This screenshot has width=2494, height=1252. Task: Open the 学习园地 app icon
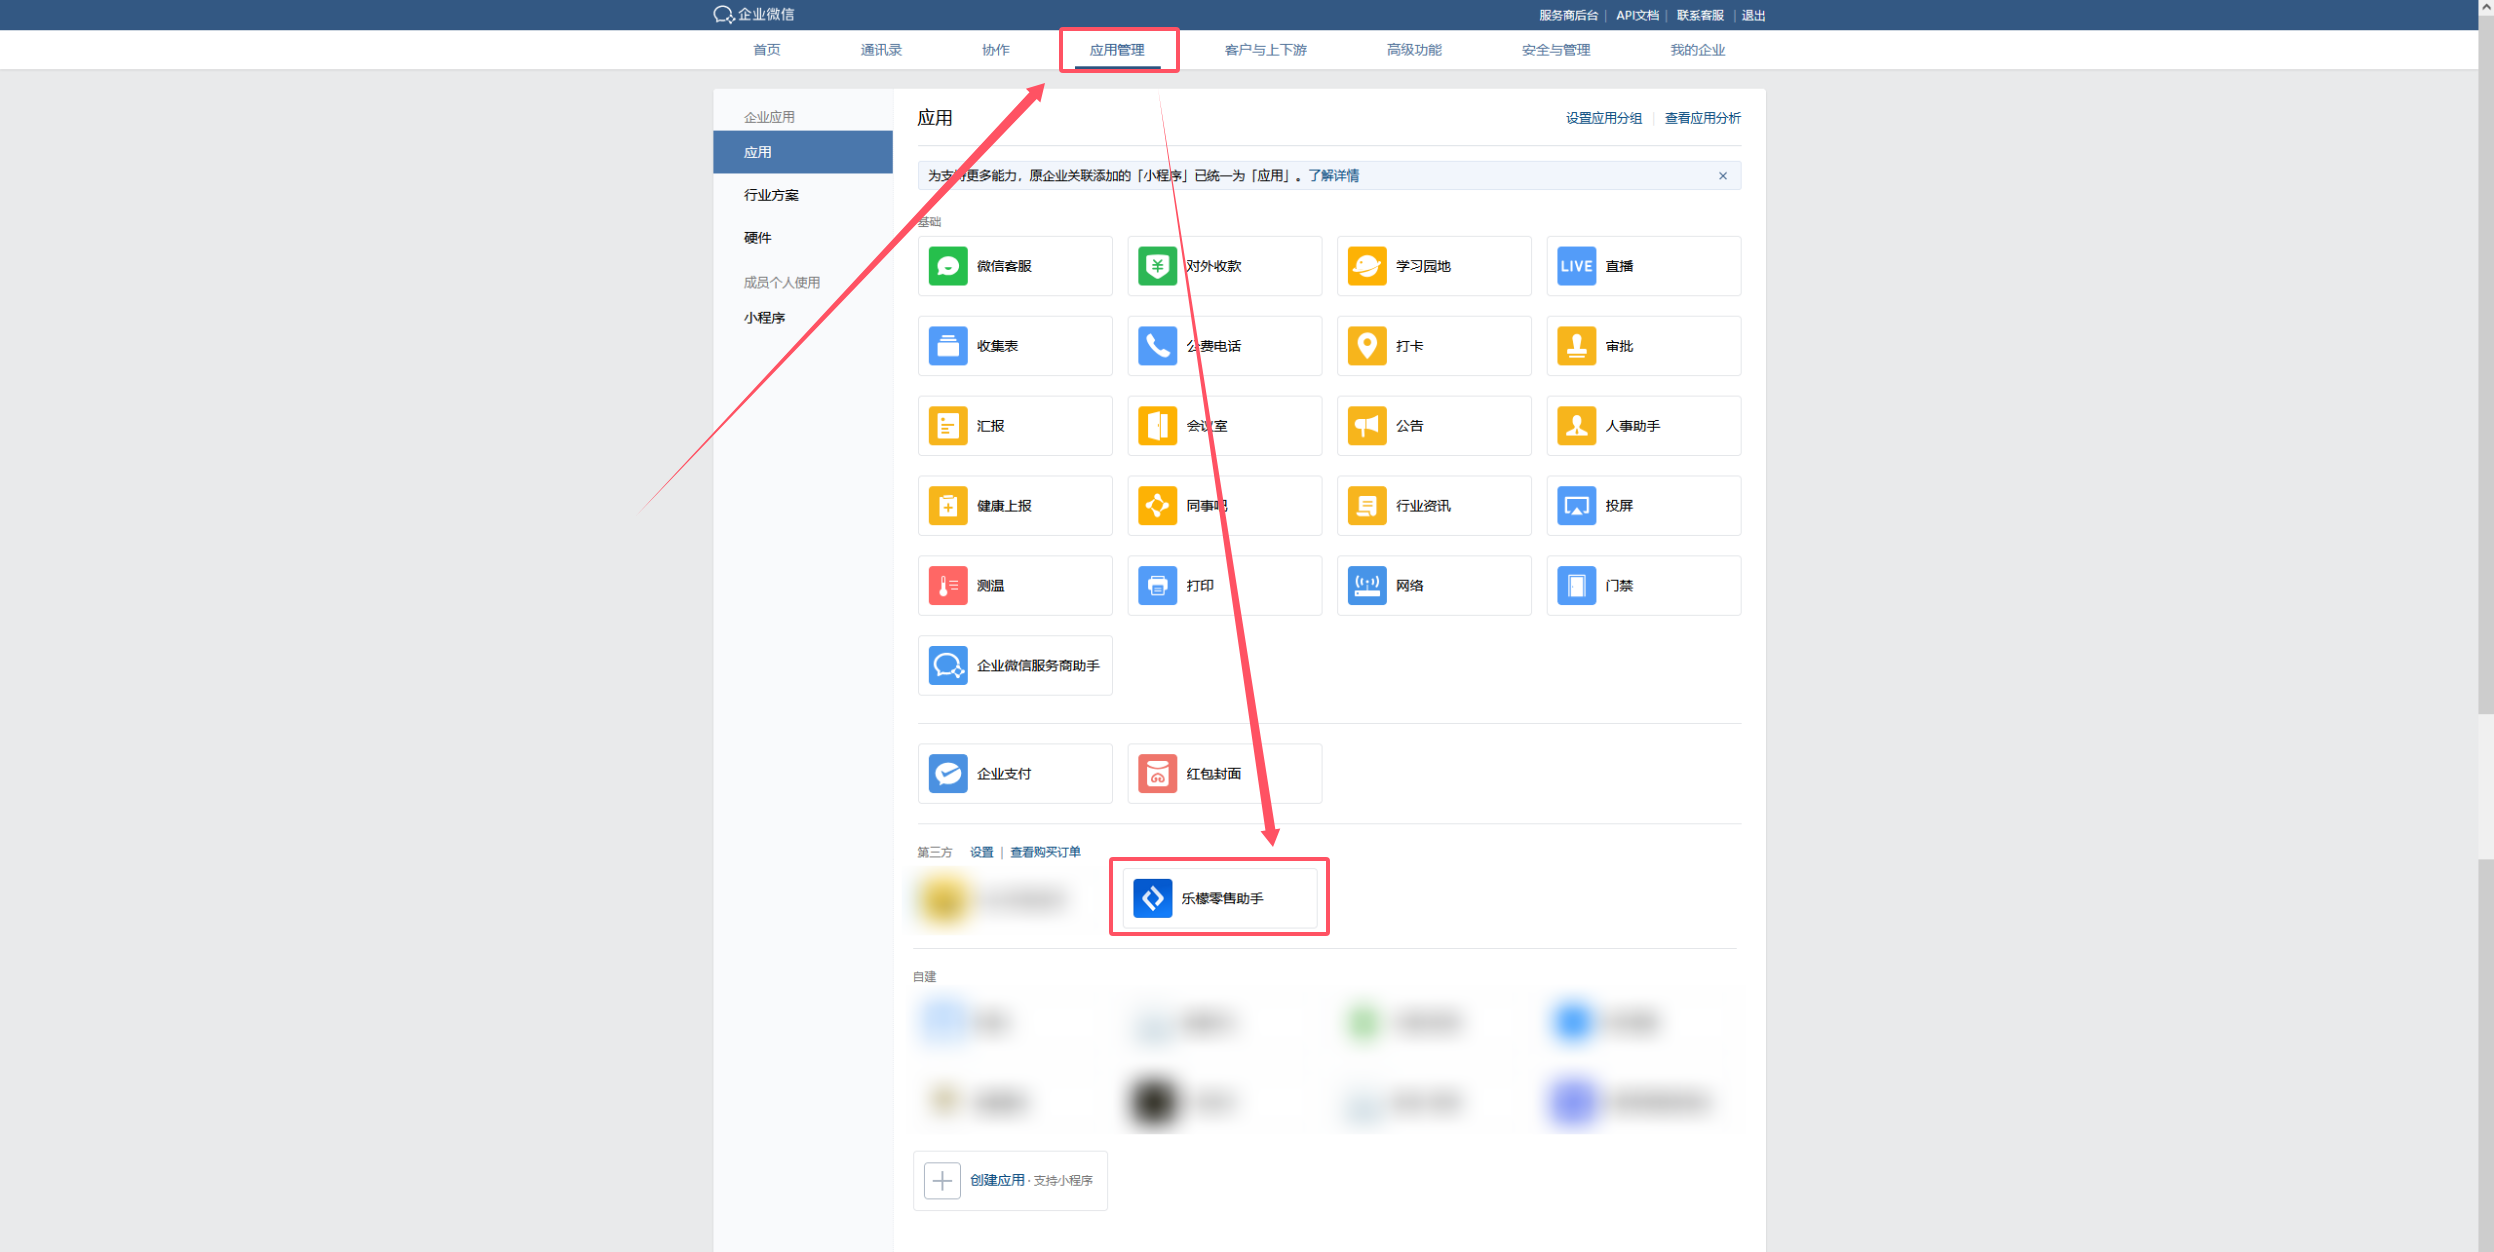point(1366,266)
